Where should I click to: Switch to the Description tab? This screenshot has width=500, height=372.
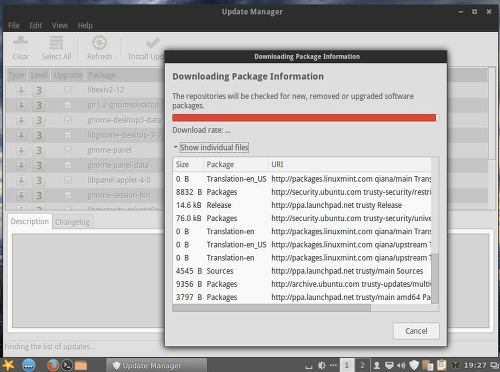(30, 221)
